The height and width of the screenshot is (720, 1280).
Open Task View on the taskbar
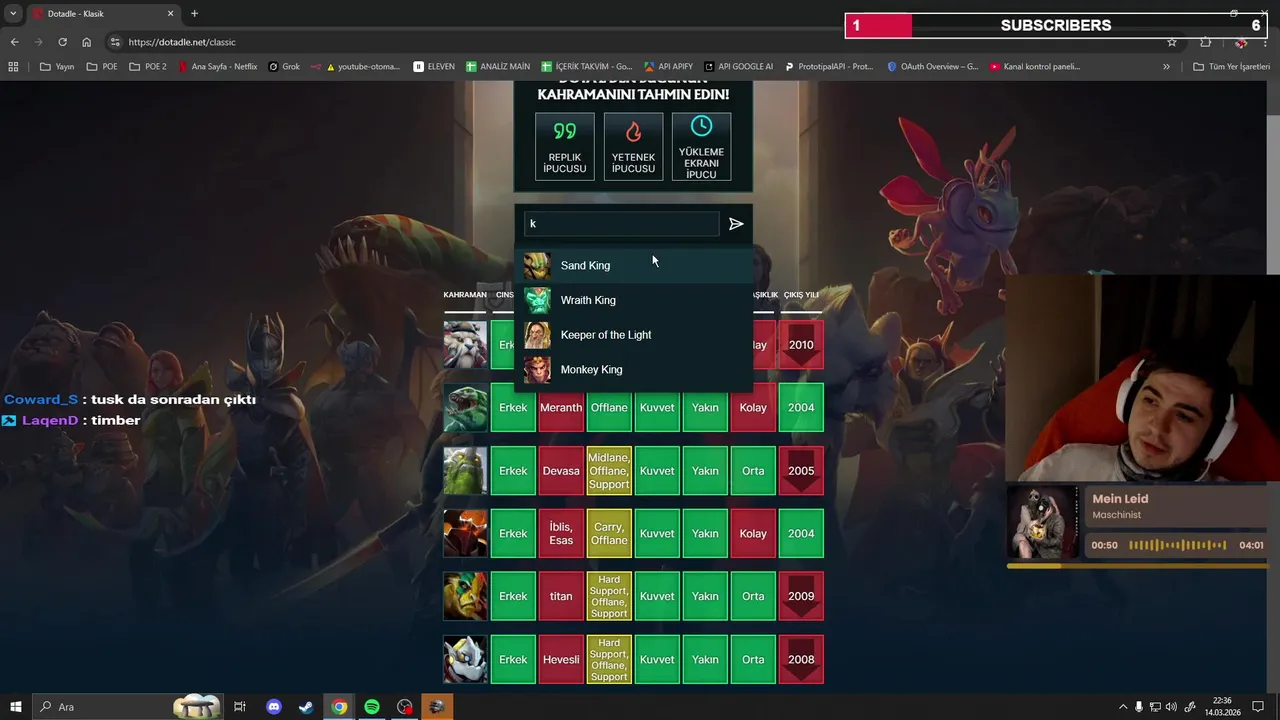pos(240,707)
